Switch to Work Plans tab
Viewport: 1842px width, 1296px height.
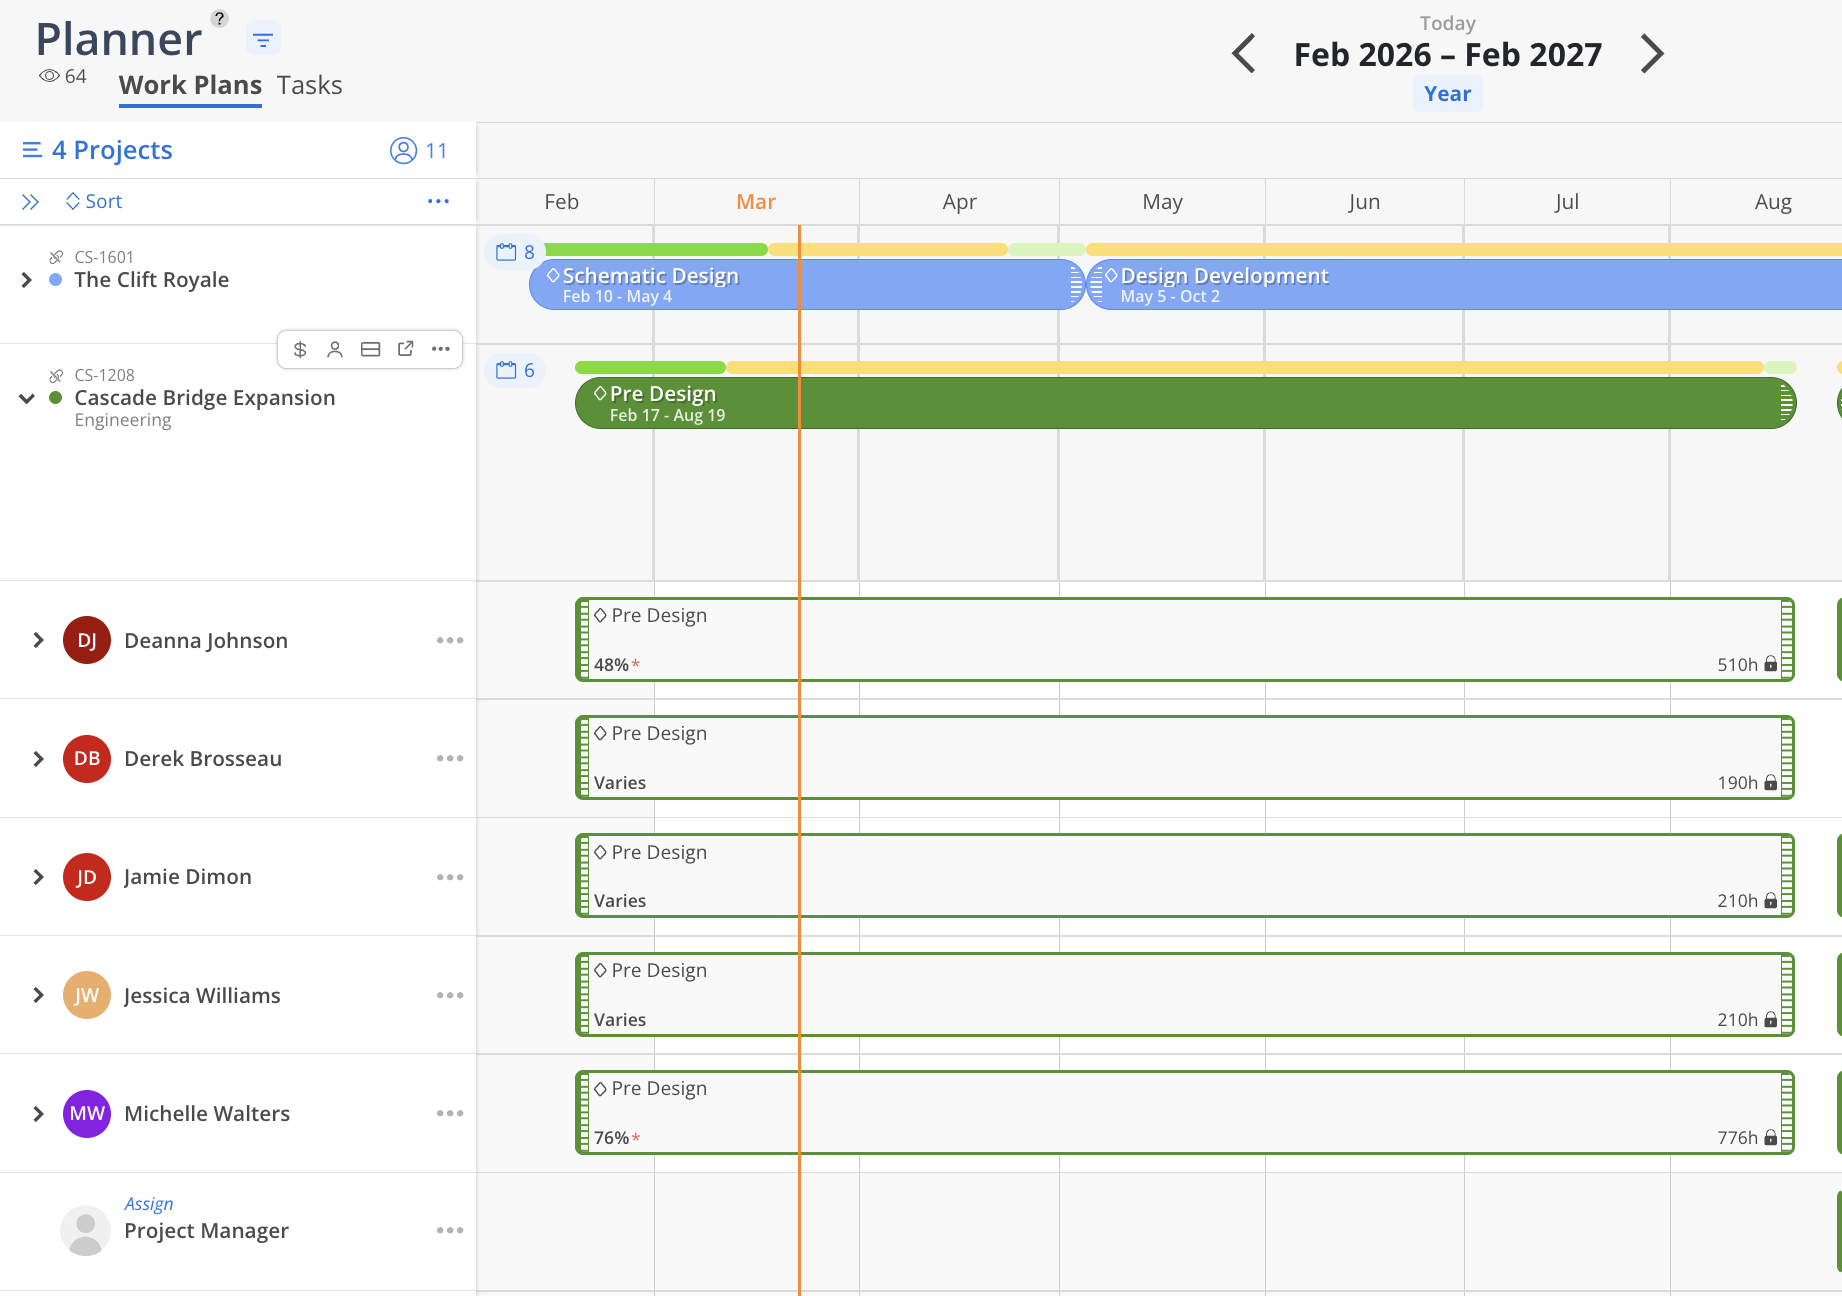click(x=190, y=85)
